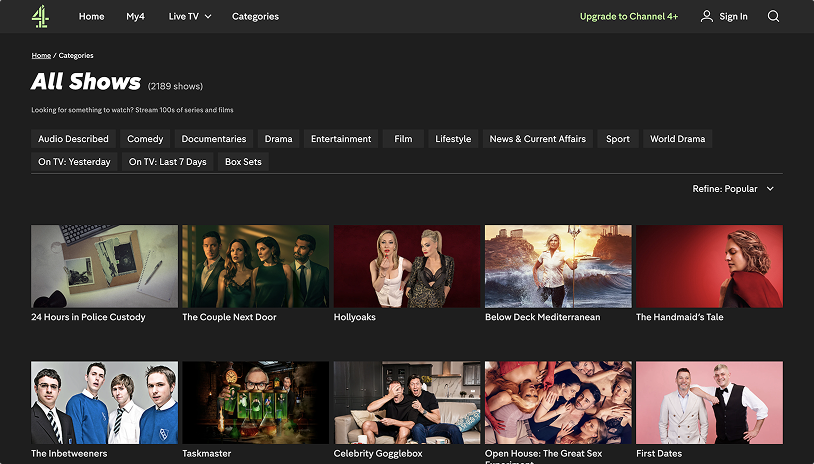Image resolution: width=814 pixels, height=464 pixels.
Task: Open the search magnifier icon
Action: [773, 17]
